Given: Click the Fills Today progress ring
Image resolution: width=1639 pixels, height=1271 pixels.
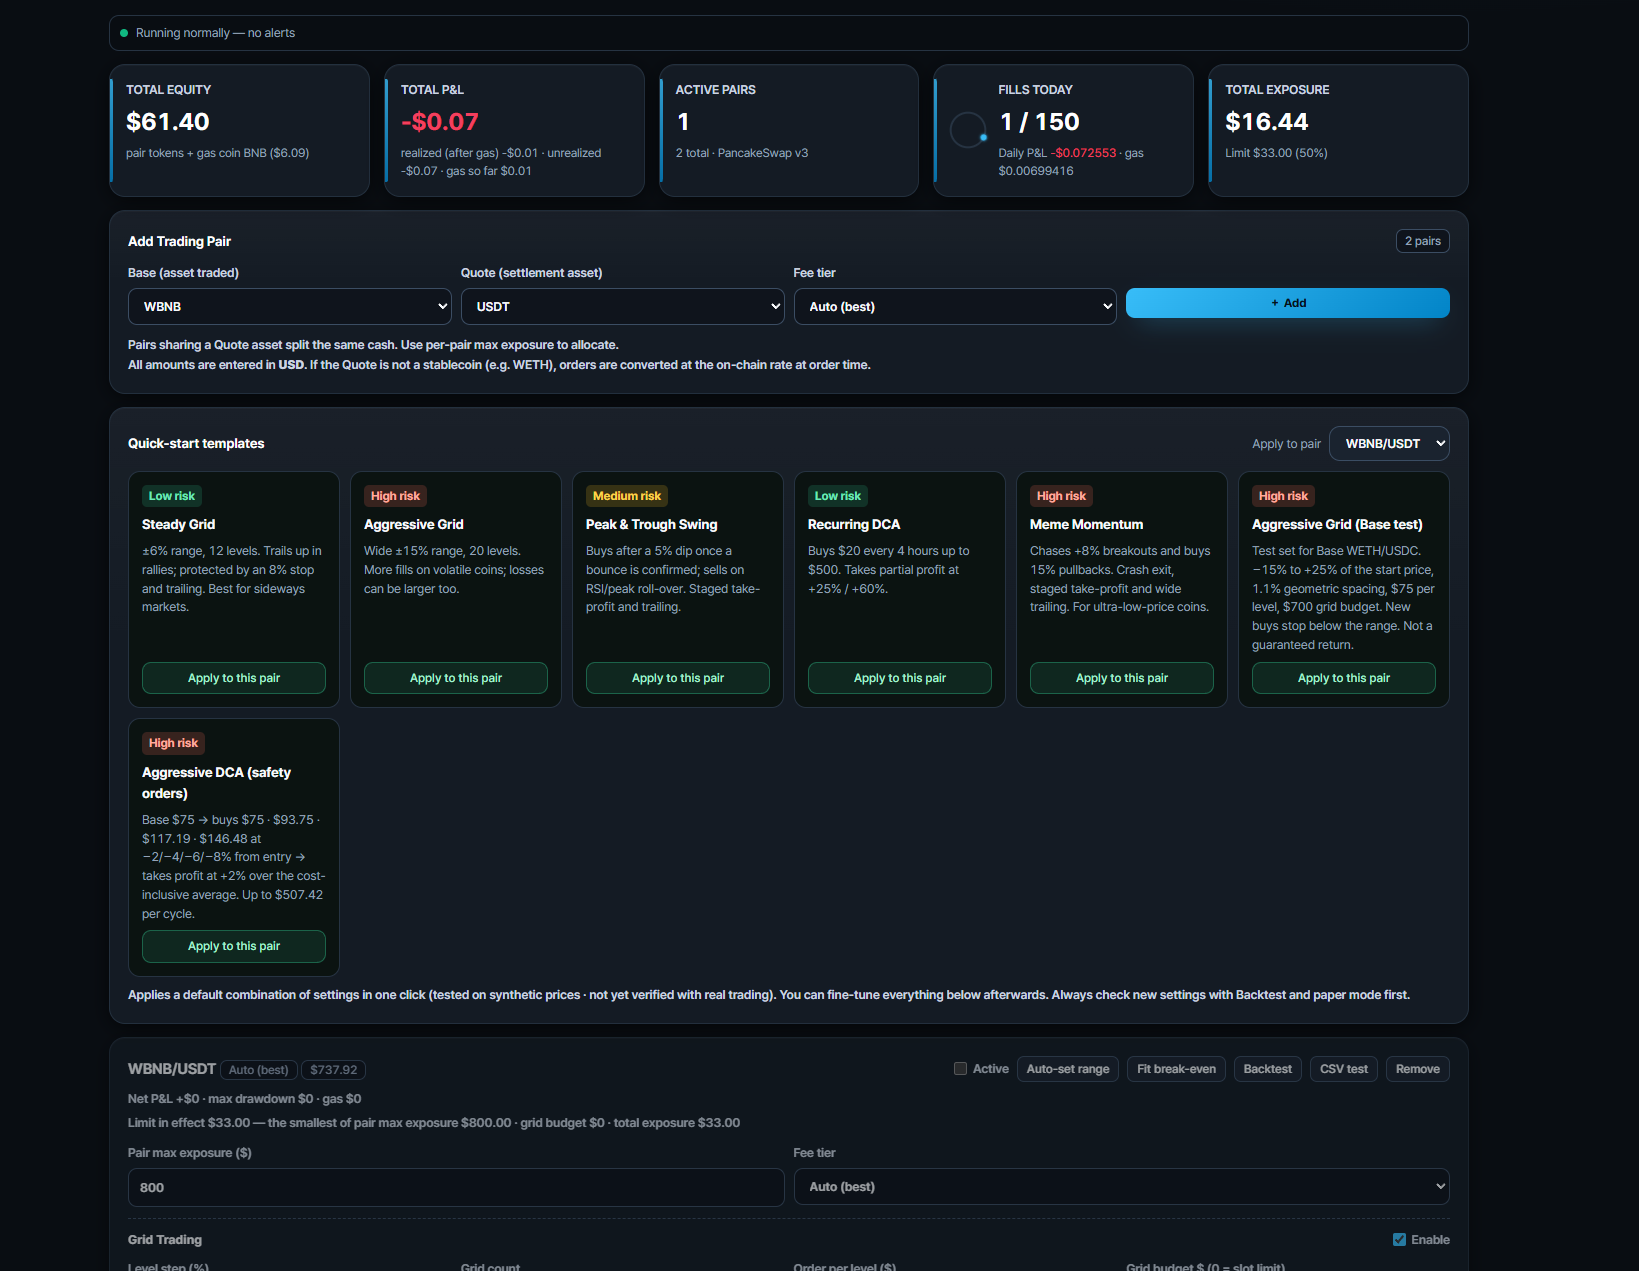Looking at the screenshot, I should coord(968,130).
